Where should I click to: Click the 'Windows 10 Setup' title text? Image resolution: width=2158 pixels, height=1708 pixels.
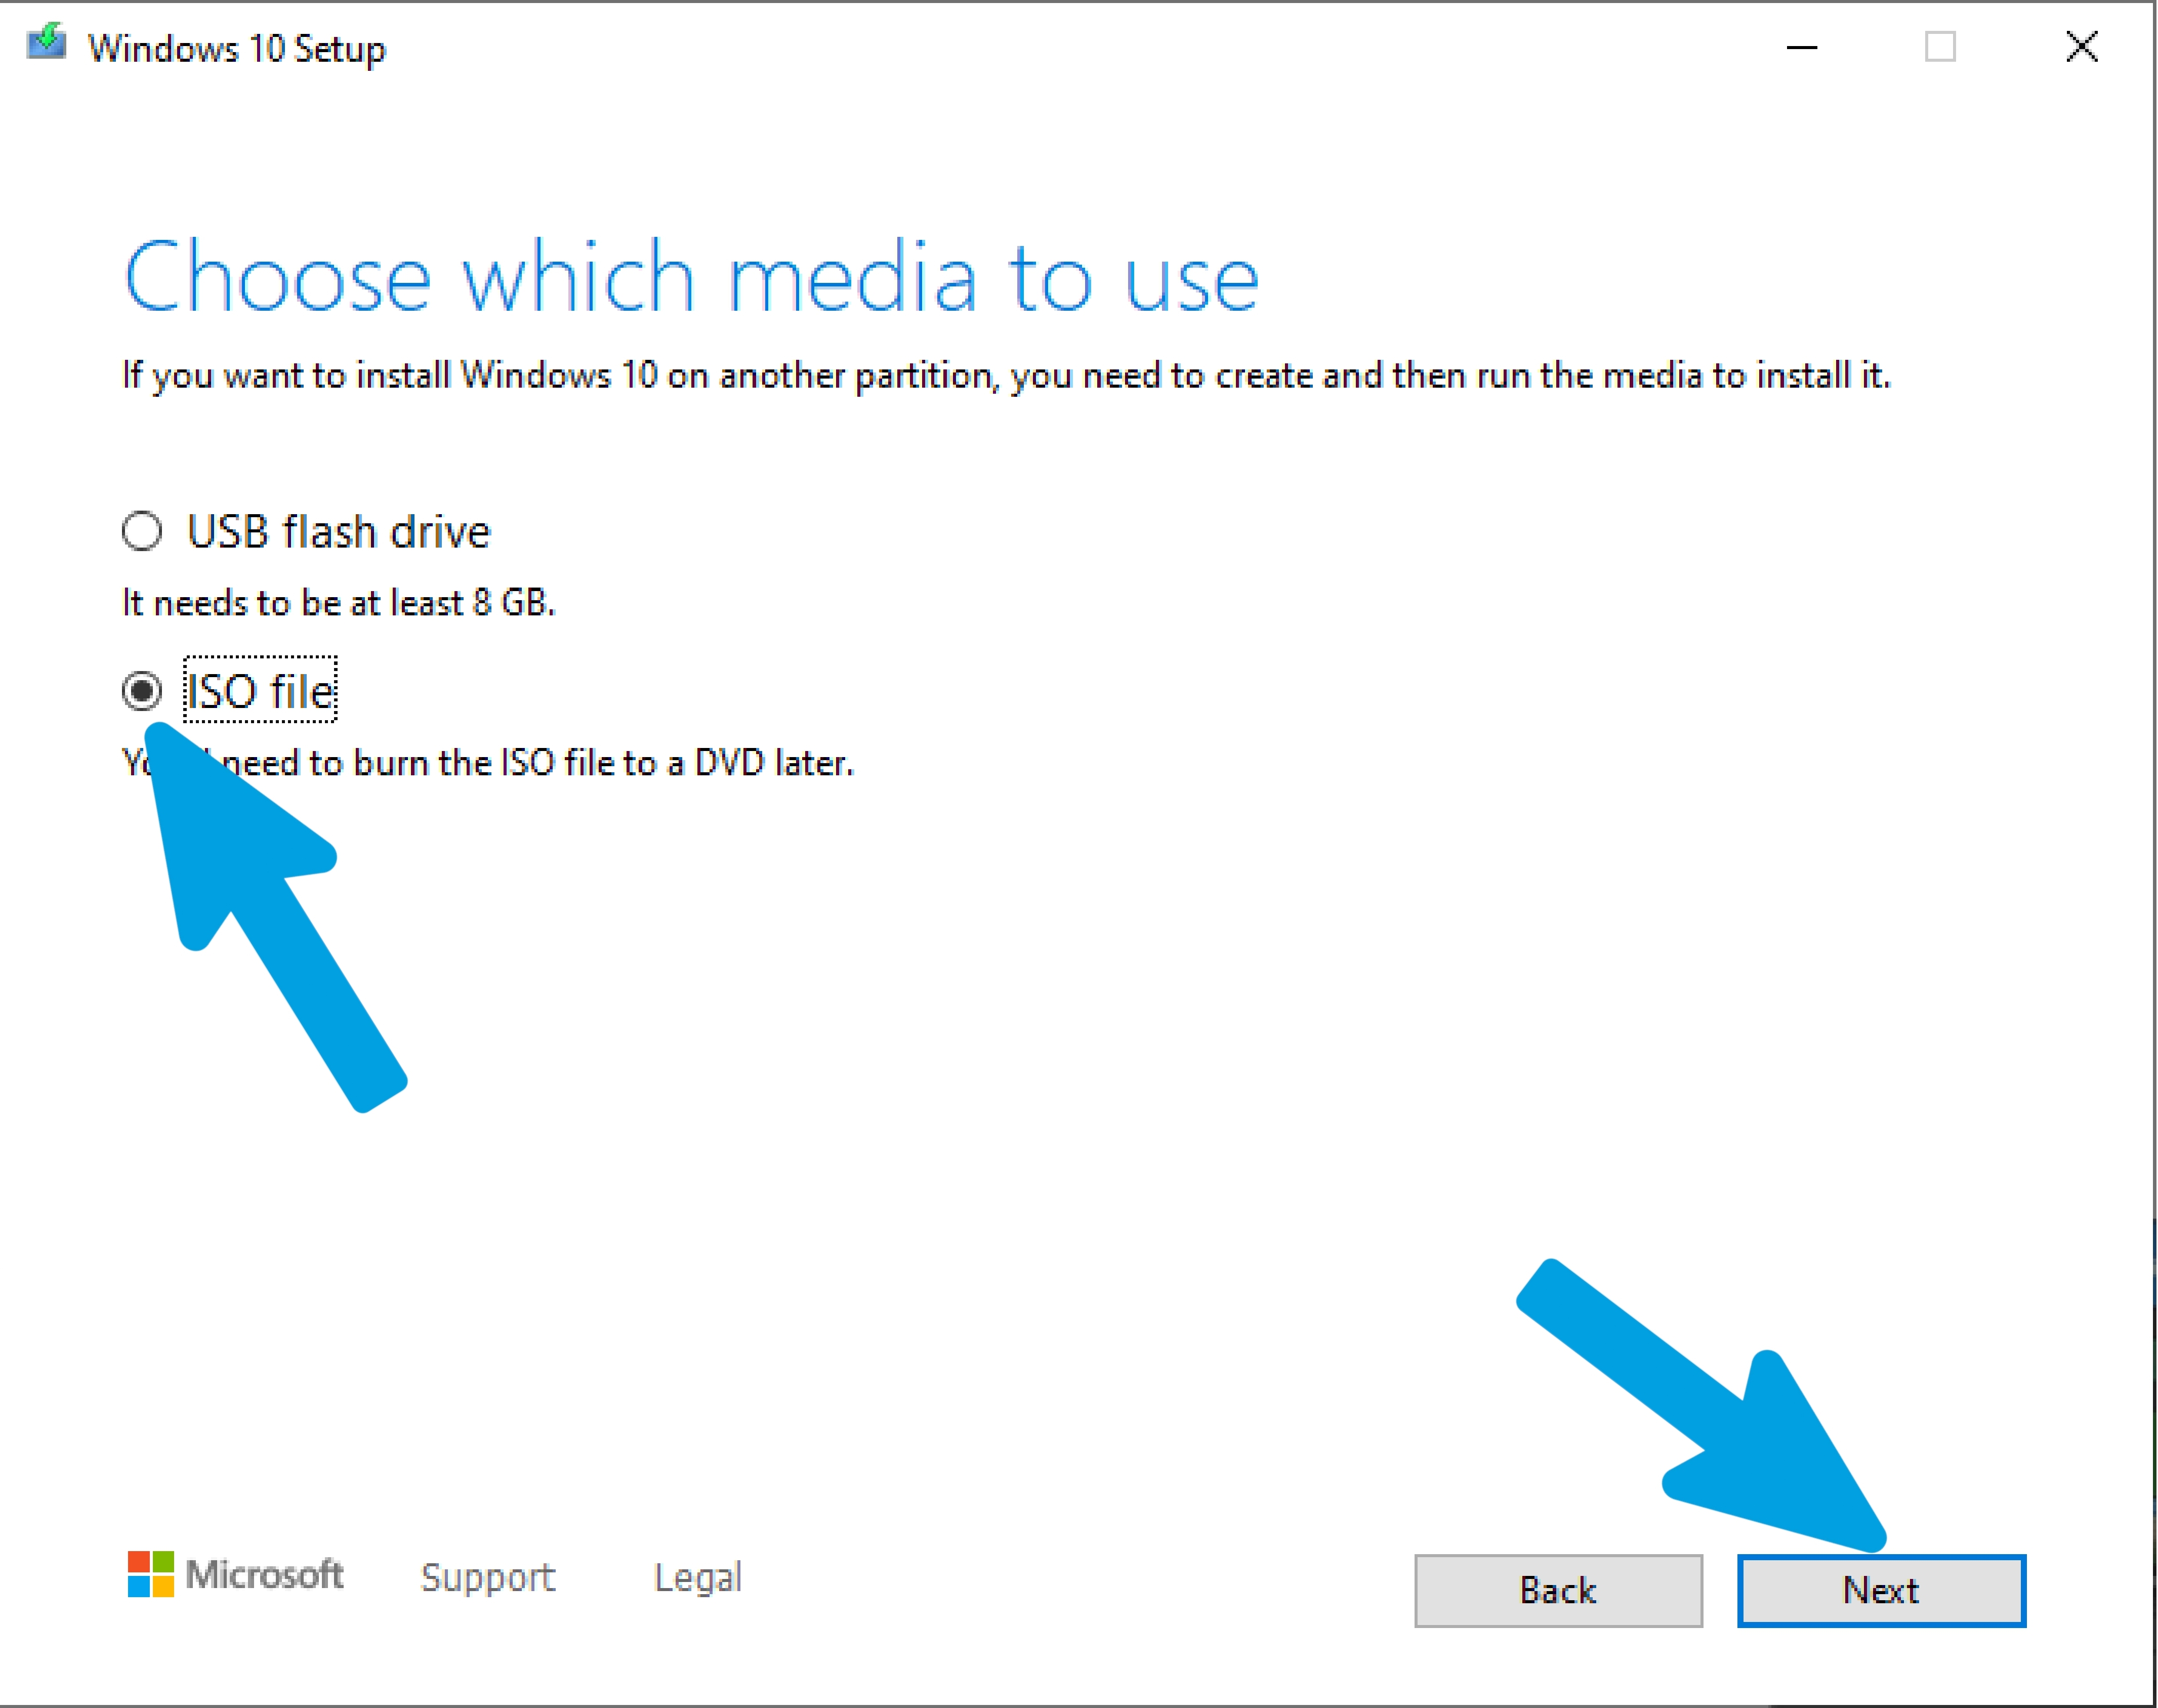pos(237,48)
